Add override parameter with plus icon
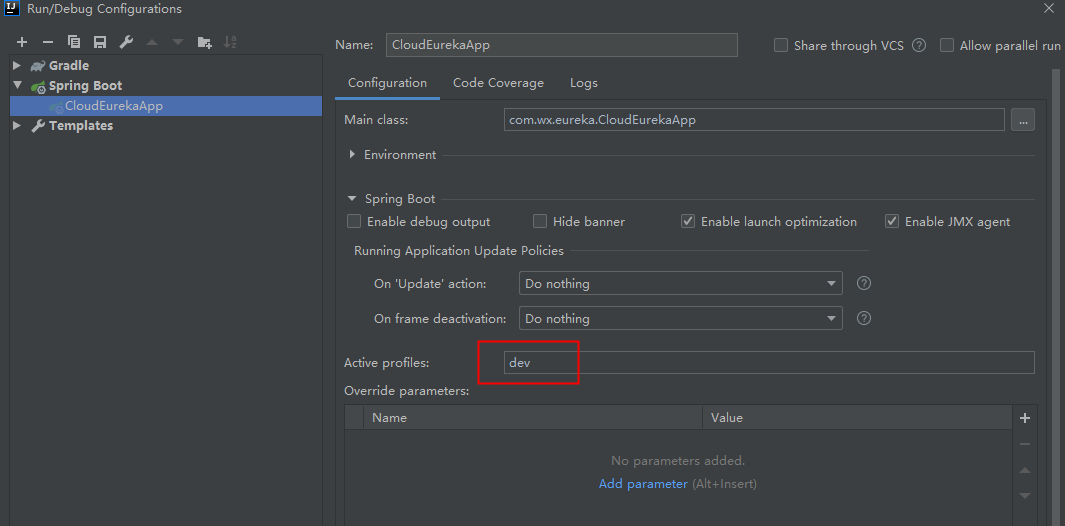Viewport: 1065px width, 526px height. point(1026,418)
